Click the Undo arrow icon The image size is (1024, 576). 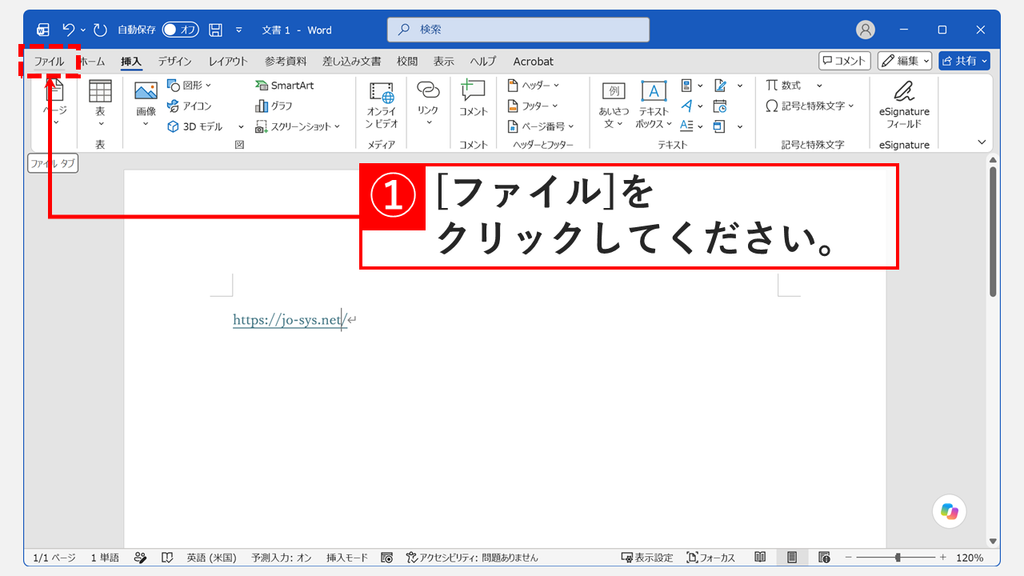coord(68,29)
